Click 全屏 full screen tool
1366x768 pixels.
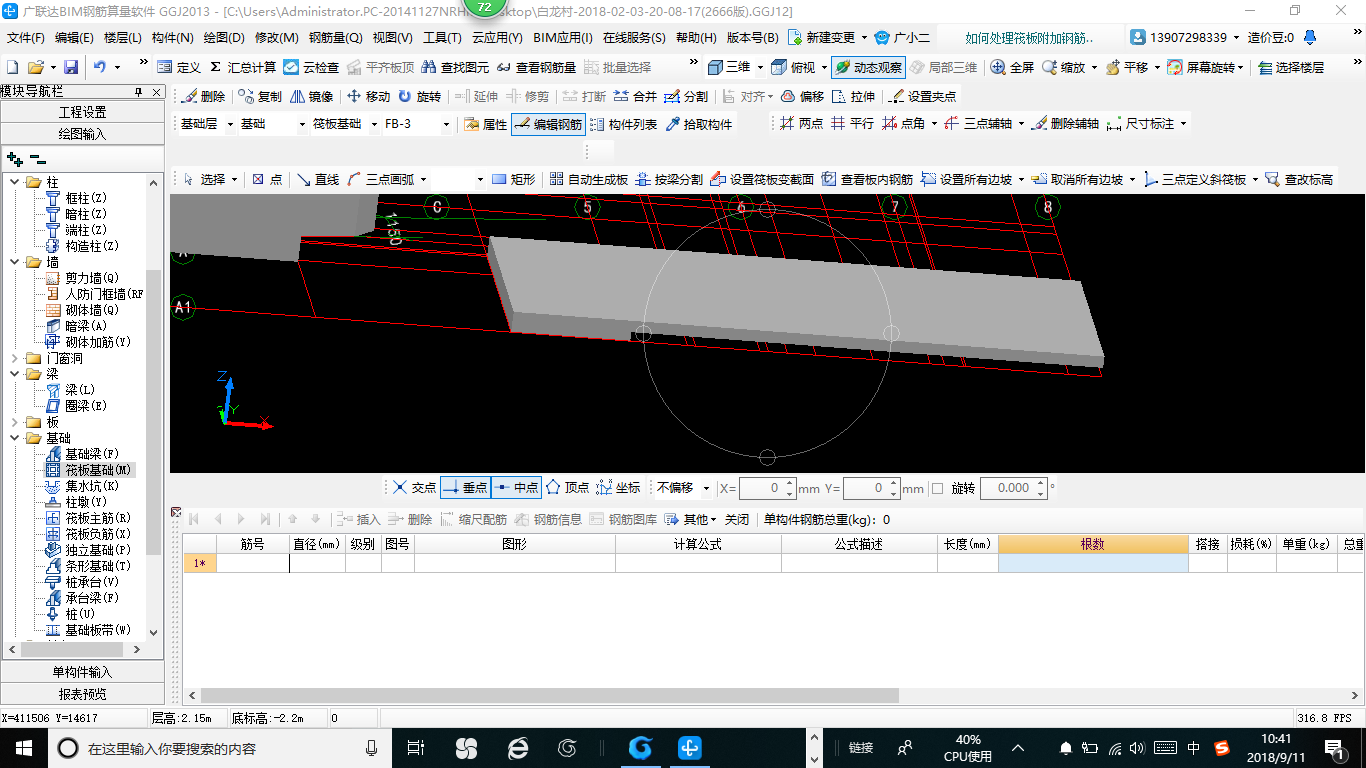(x=1012, y=67)
